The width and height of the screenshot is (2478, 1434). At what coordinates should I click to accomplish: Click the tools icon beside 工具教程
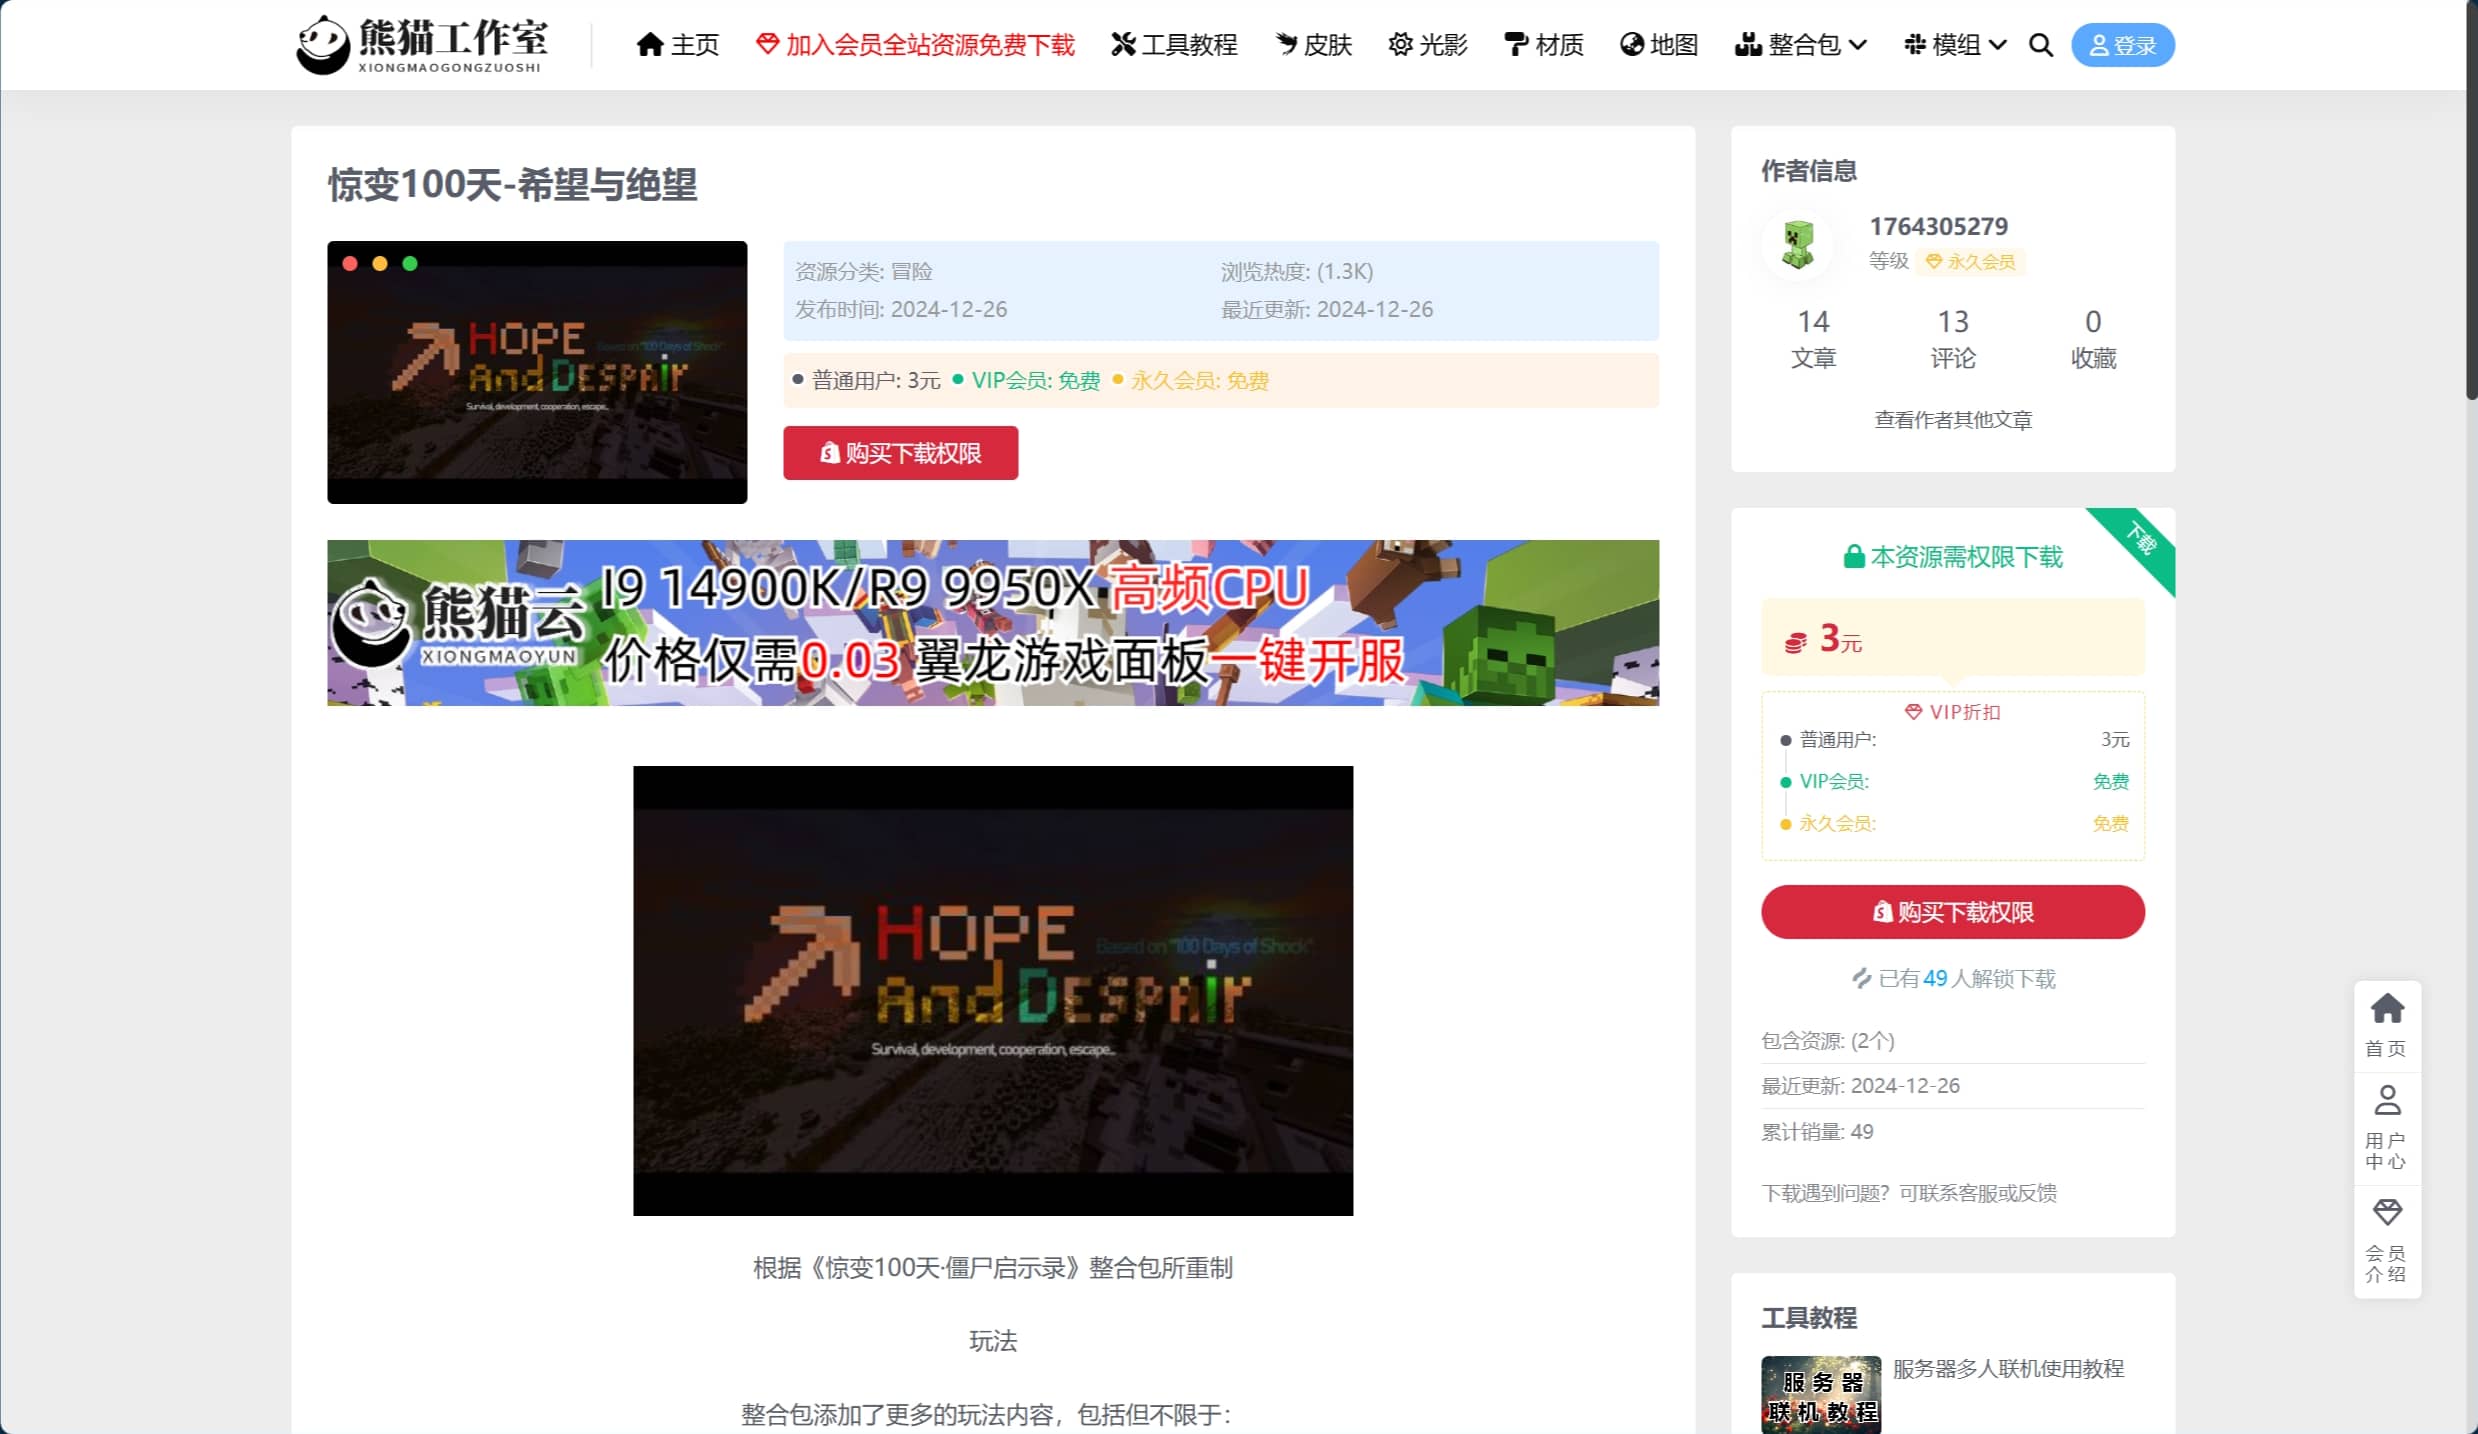tap(1123, 44)
